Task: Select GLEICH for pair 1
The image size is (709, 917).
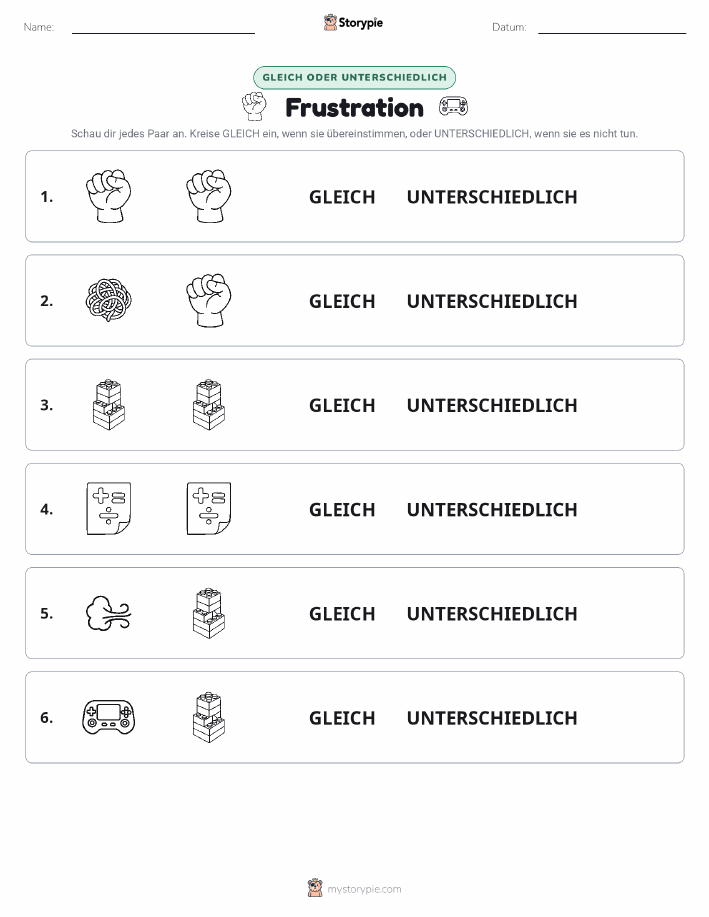Action: pos(342,197)
